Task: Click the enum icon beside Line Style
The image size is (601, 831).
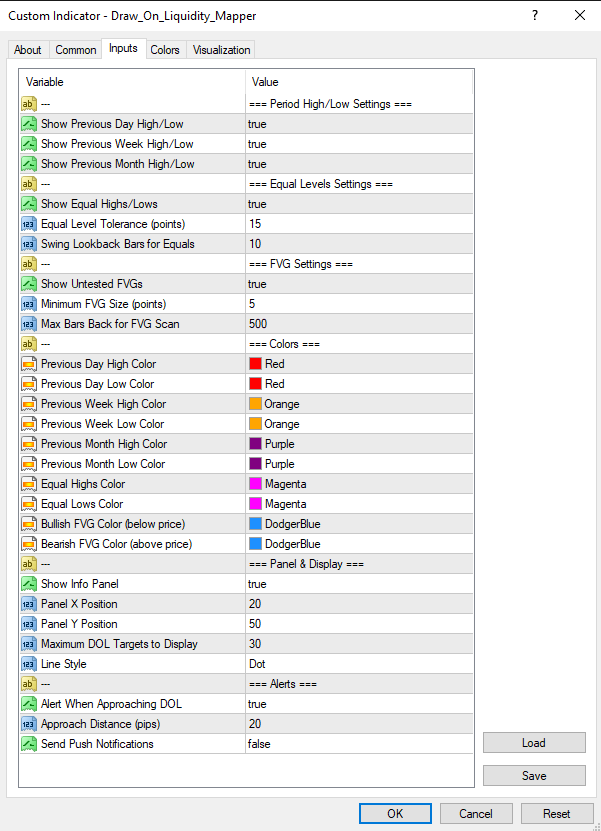Action: coord(29,664)
